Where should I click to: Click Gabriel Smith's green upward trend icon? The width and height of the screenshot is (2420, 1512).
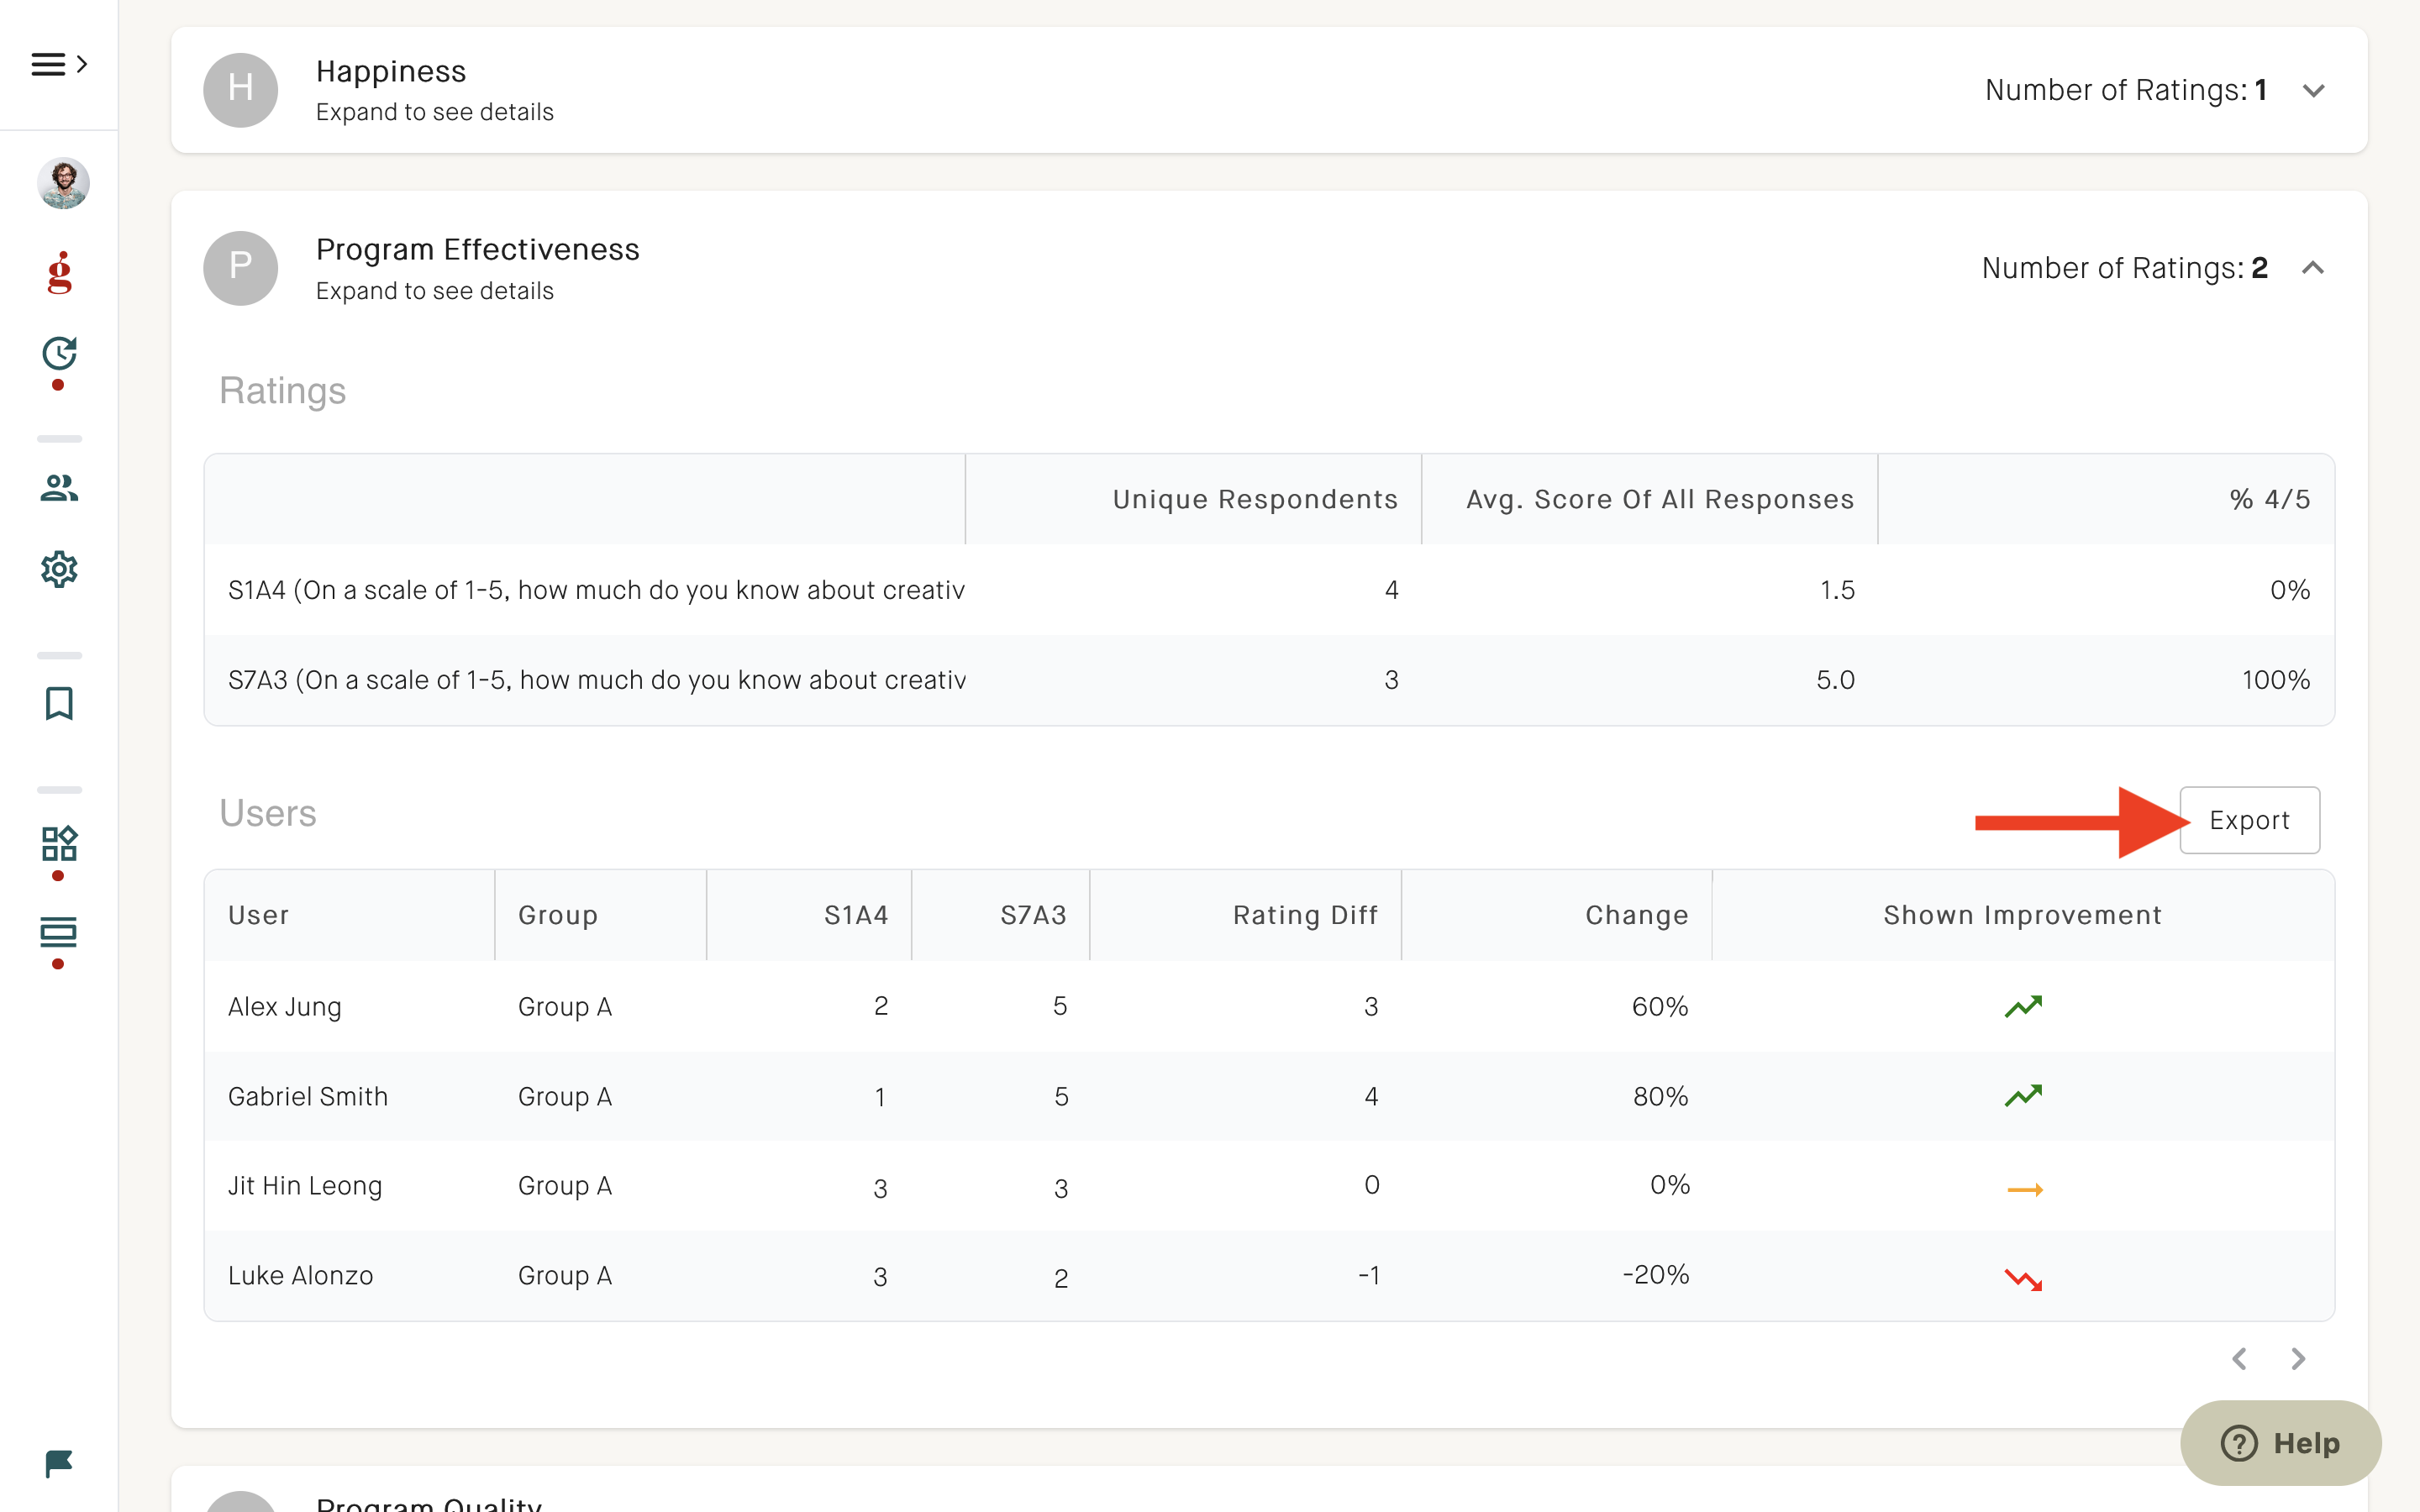coord(2023,1096)
